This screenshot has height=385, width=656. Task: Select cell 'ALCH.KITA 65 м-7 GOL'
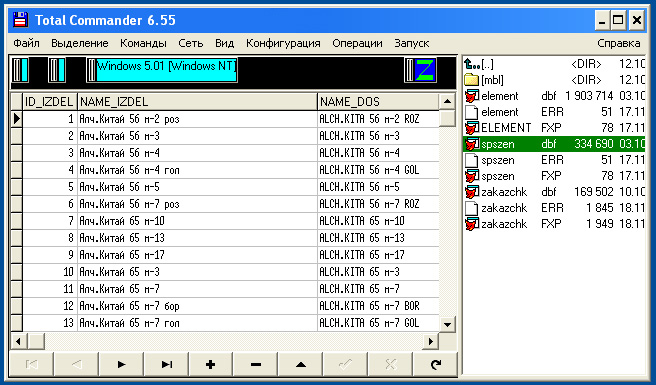tap(378, 323)
